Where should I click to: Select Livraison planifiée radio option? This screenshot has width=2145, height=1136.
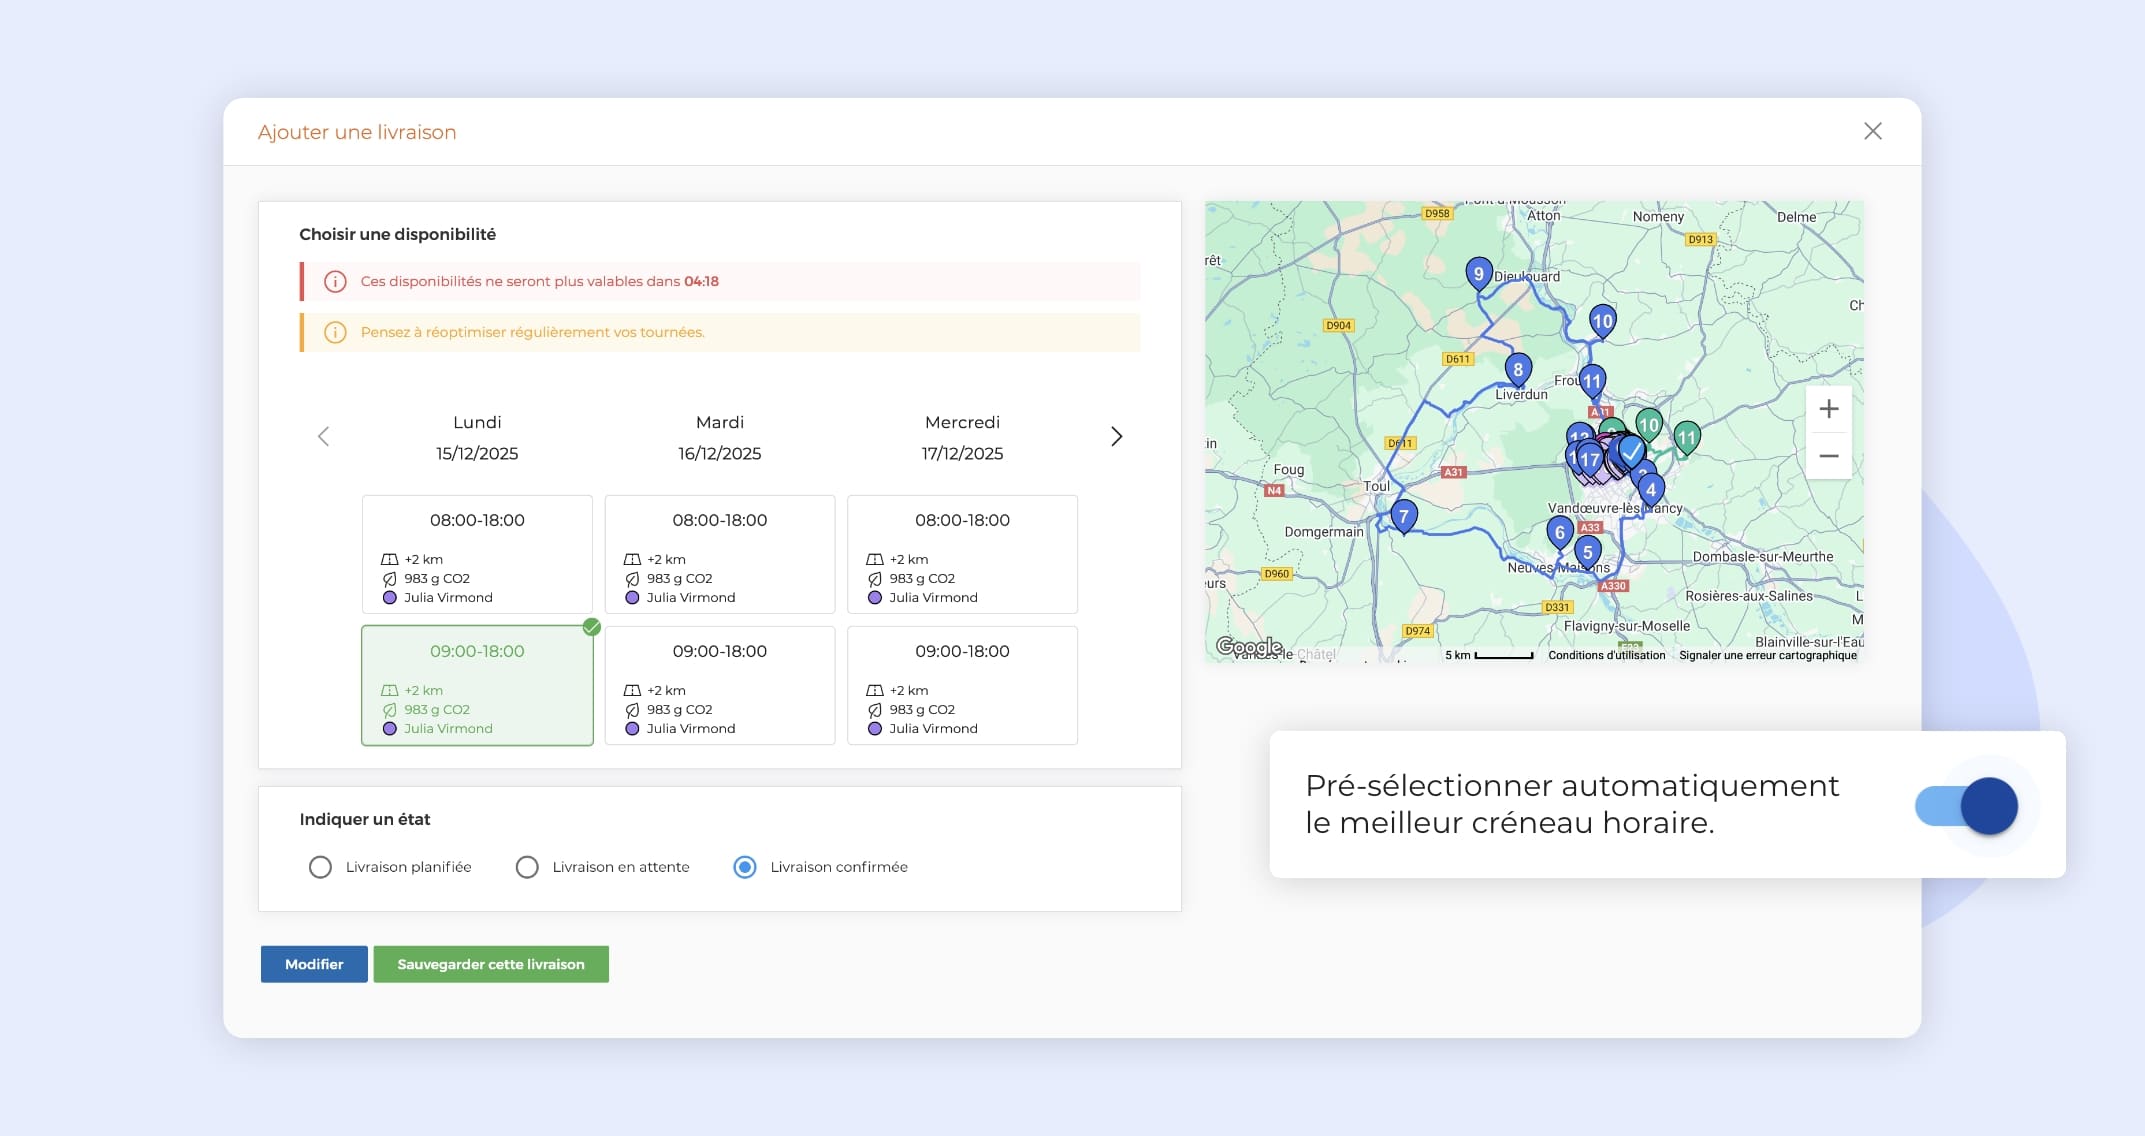coord(320,867)
